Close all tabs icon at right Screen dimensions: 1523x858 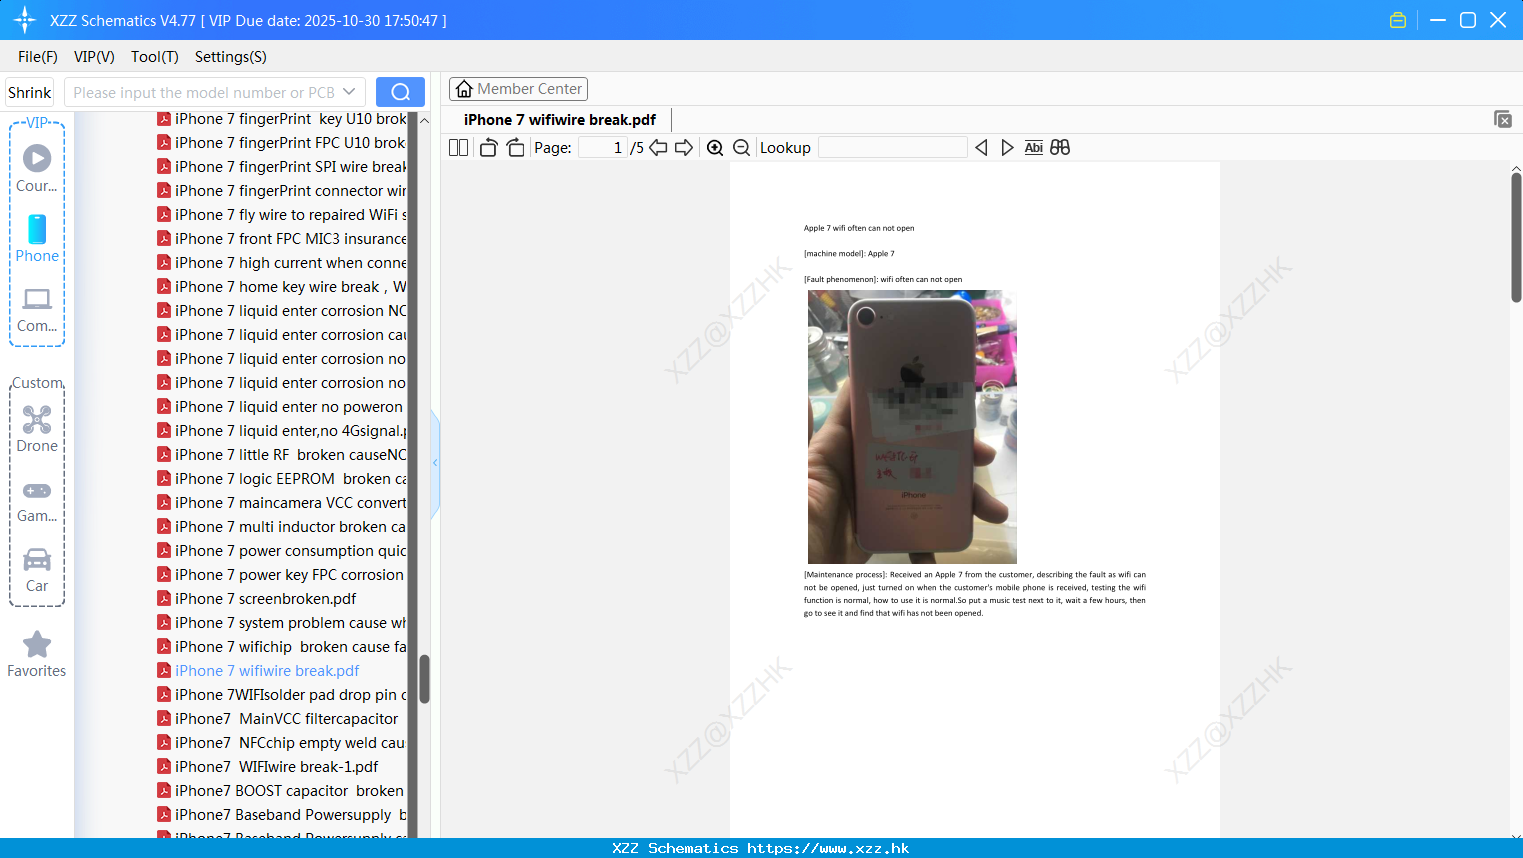point(1503,119)
